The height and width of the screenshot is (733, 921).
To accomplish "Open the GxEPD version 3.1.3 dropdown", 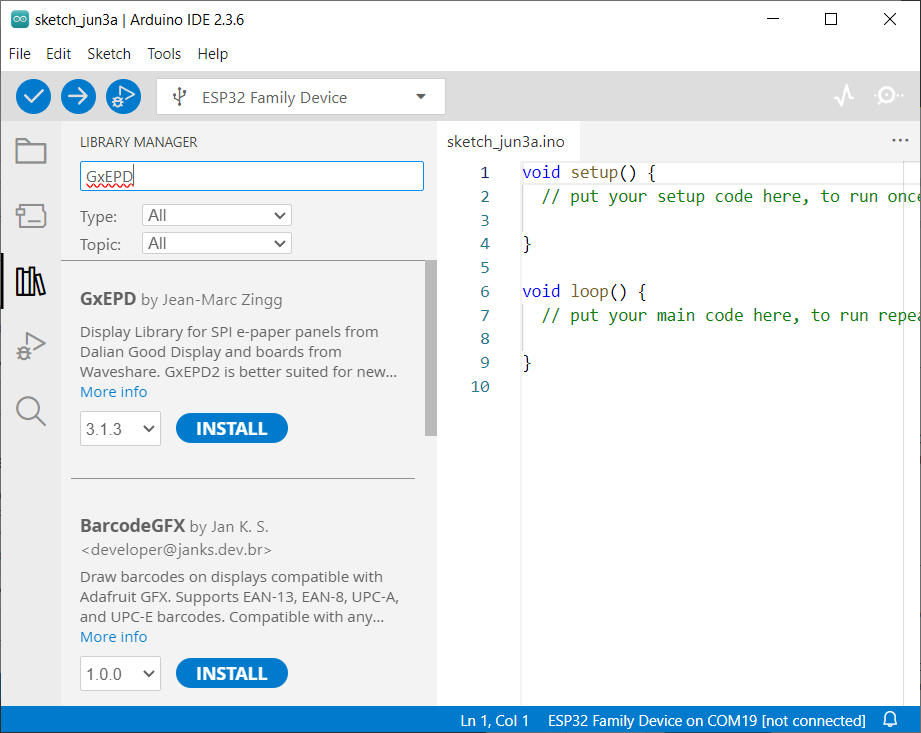I will [120, 429].
